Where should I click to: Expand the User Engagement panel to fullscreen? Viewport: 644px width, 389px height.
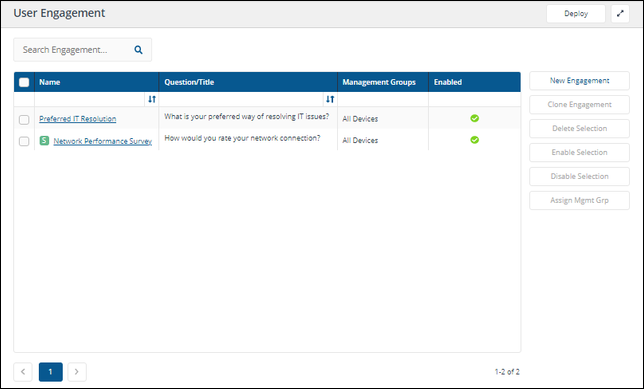[620, 14]
